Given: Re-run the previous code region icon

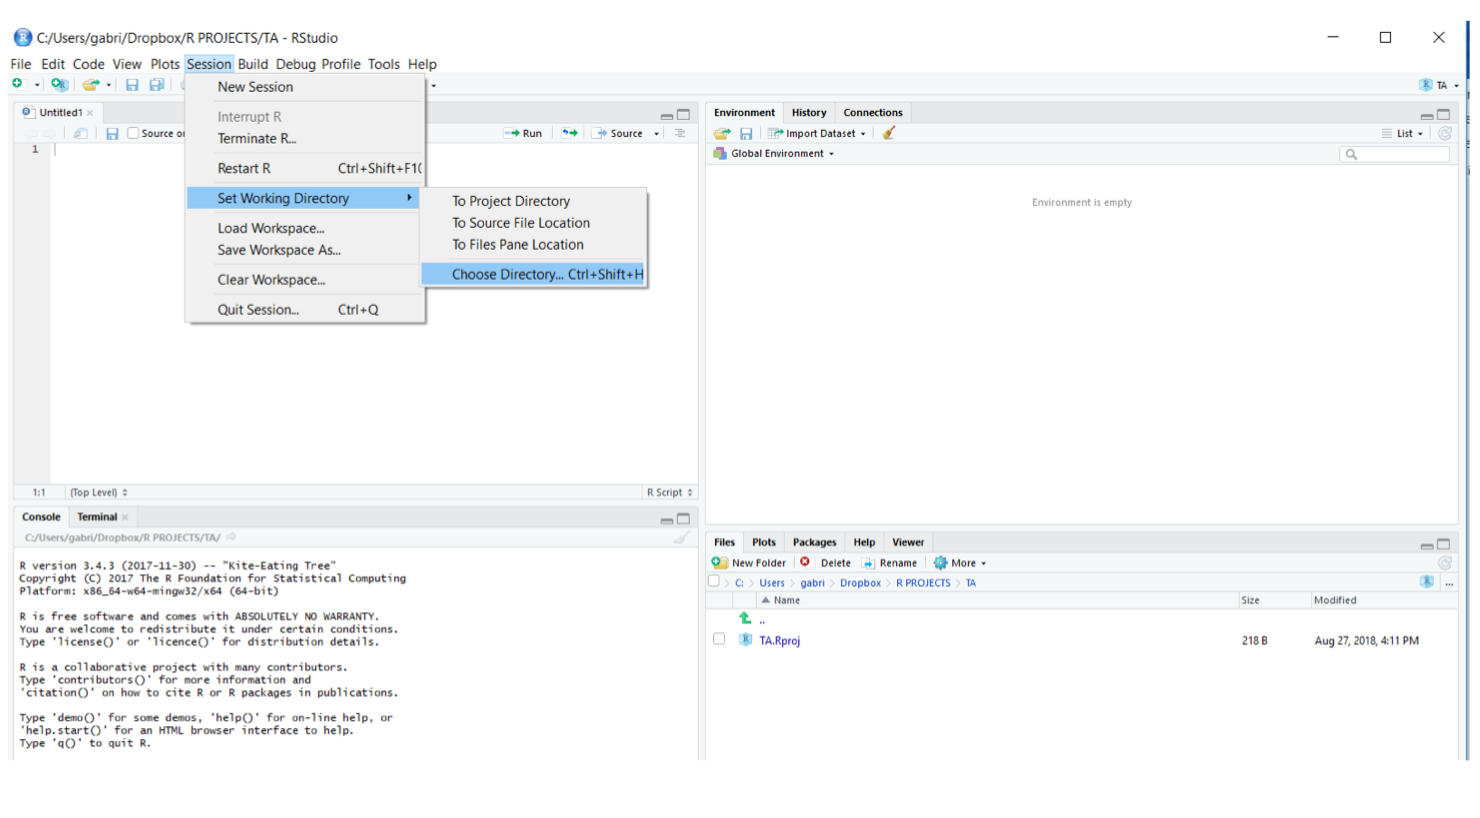Looking at the screenshot, I should tap(569, 133).
